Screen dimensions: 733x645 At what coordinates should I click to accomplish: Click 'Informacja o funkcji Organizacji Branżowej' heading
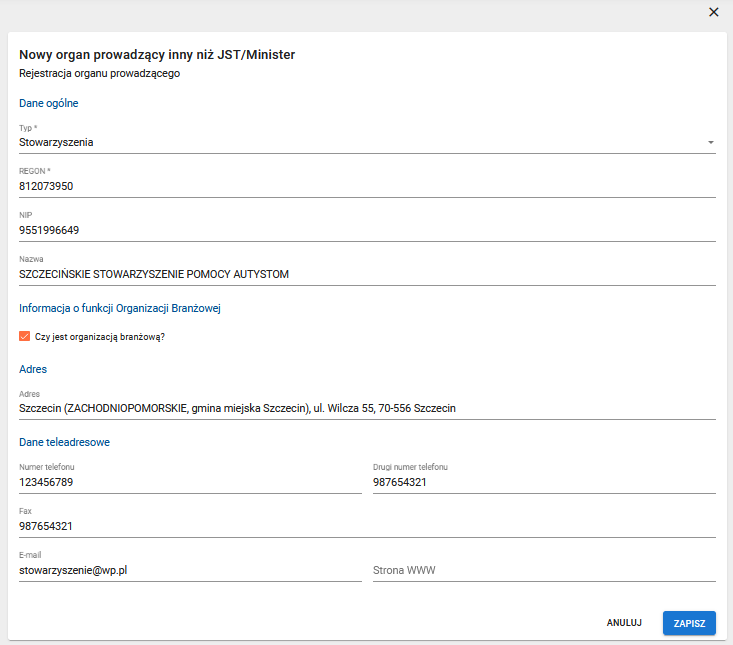tap(119, 308)
